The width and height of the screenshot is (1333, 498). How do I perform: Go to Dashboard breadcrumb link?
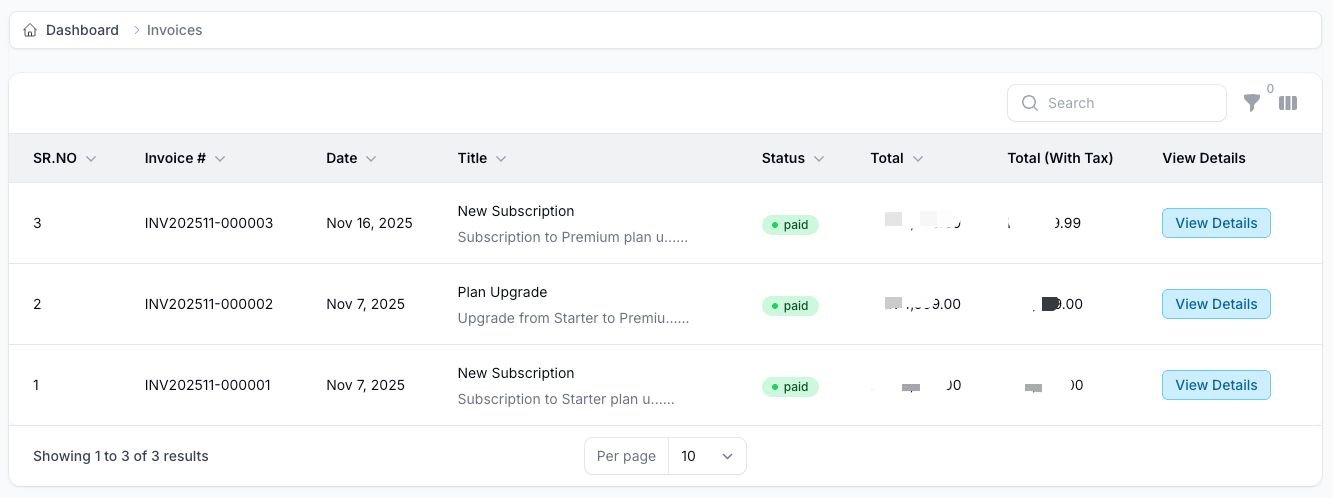click(82, 30)
